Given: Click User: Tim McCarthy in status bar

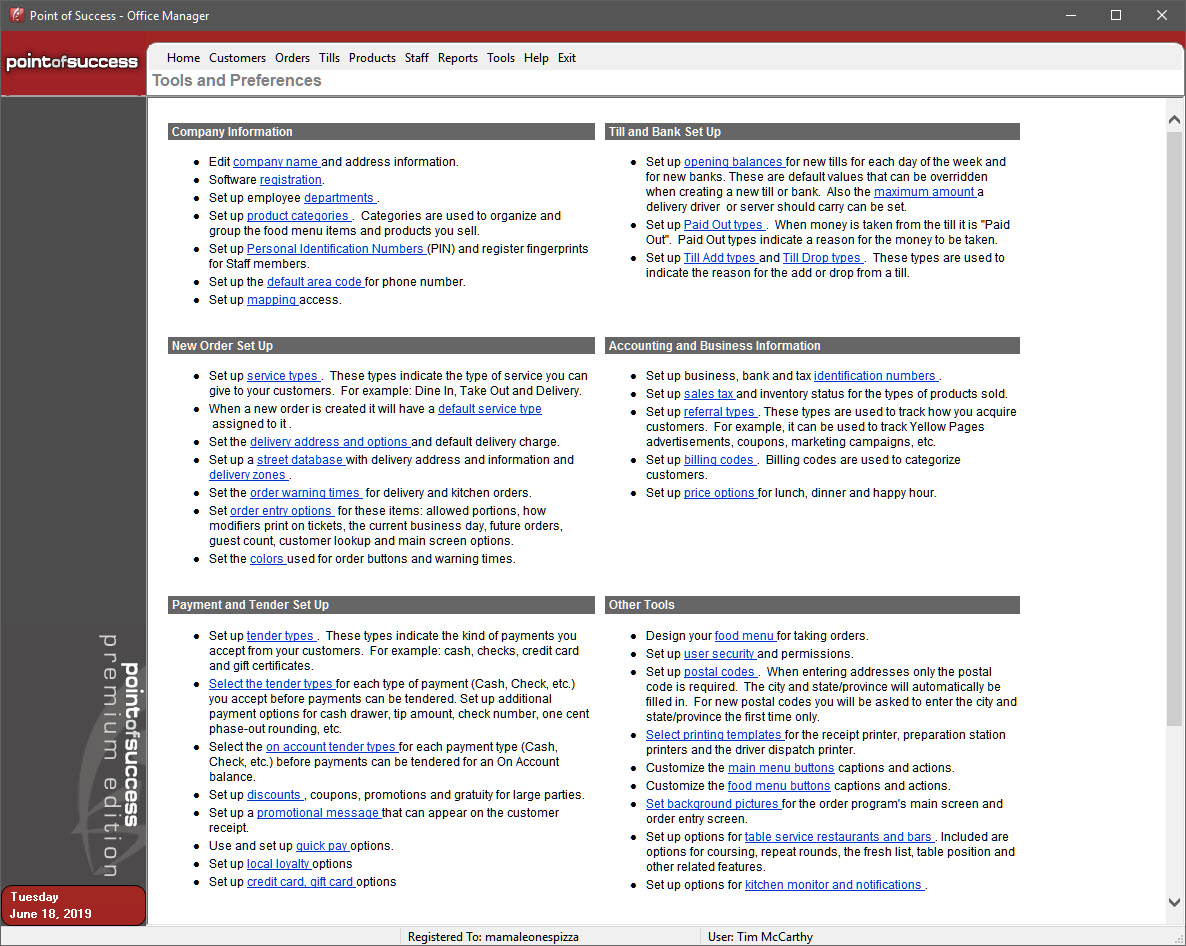Looking at the screenshot, I should 760,937.
